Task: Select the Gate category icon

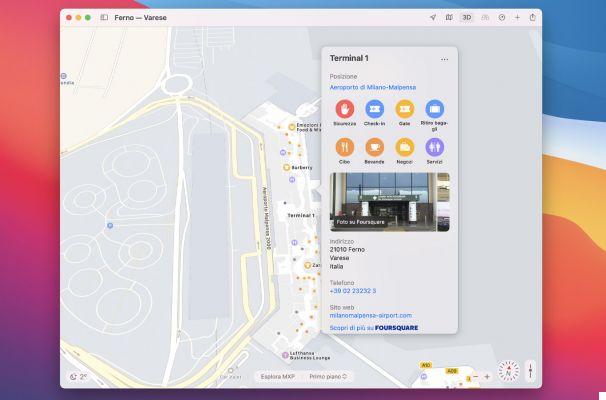Action: pos(405,109)
